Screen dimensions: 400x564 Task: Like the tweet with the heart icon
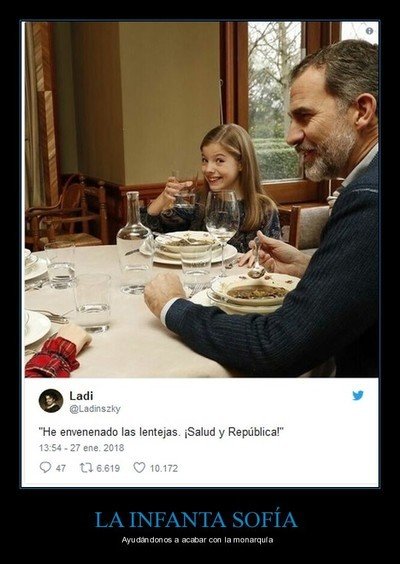139,467
